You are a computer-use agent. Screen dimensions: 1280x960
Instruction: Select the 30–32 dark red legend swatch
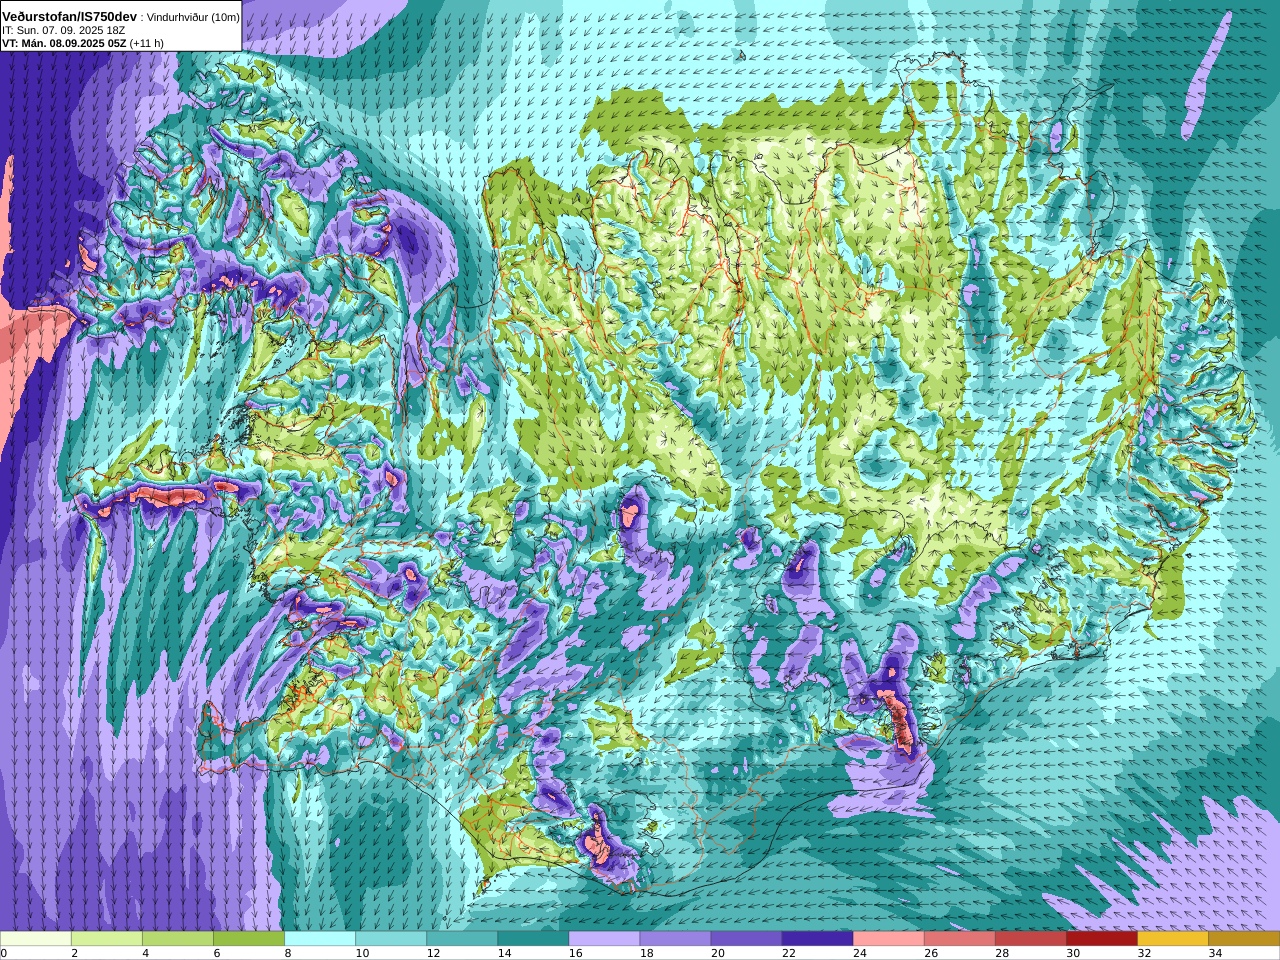coord(1101,939)
